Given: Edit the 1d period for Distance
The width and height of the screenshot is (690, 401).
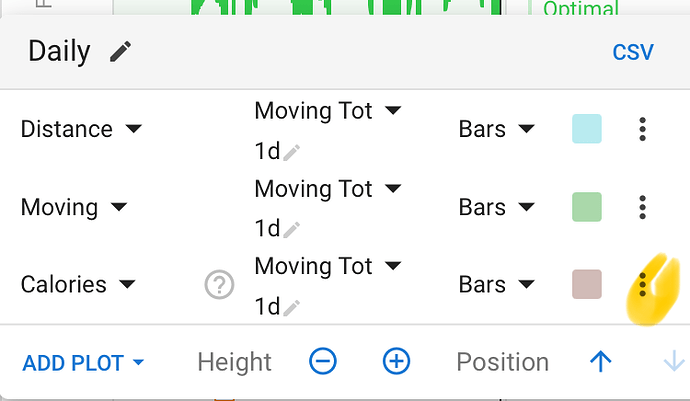Looking at the screenshot, I should tap(291, 152).
